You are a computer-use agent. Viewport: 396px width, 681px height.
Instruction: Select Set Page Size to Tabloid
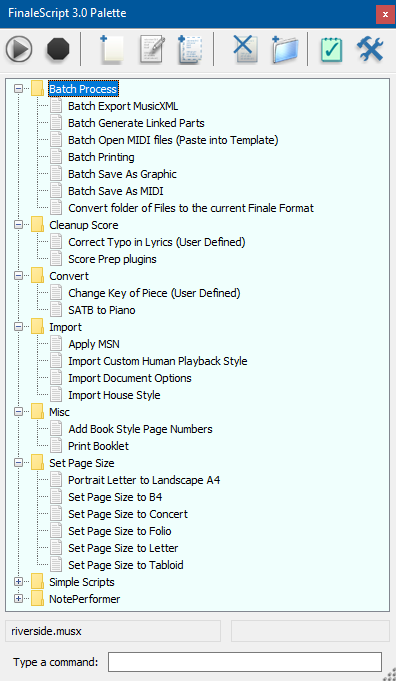126,565
